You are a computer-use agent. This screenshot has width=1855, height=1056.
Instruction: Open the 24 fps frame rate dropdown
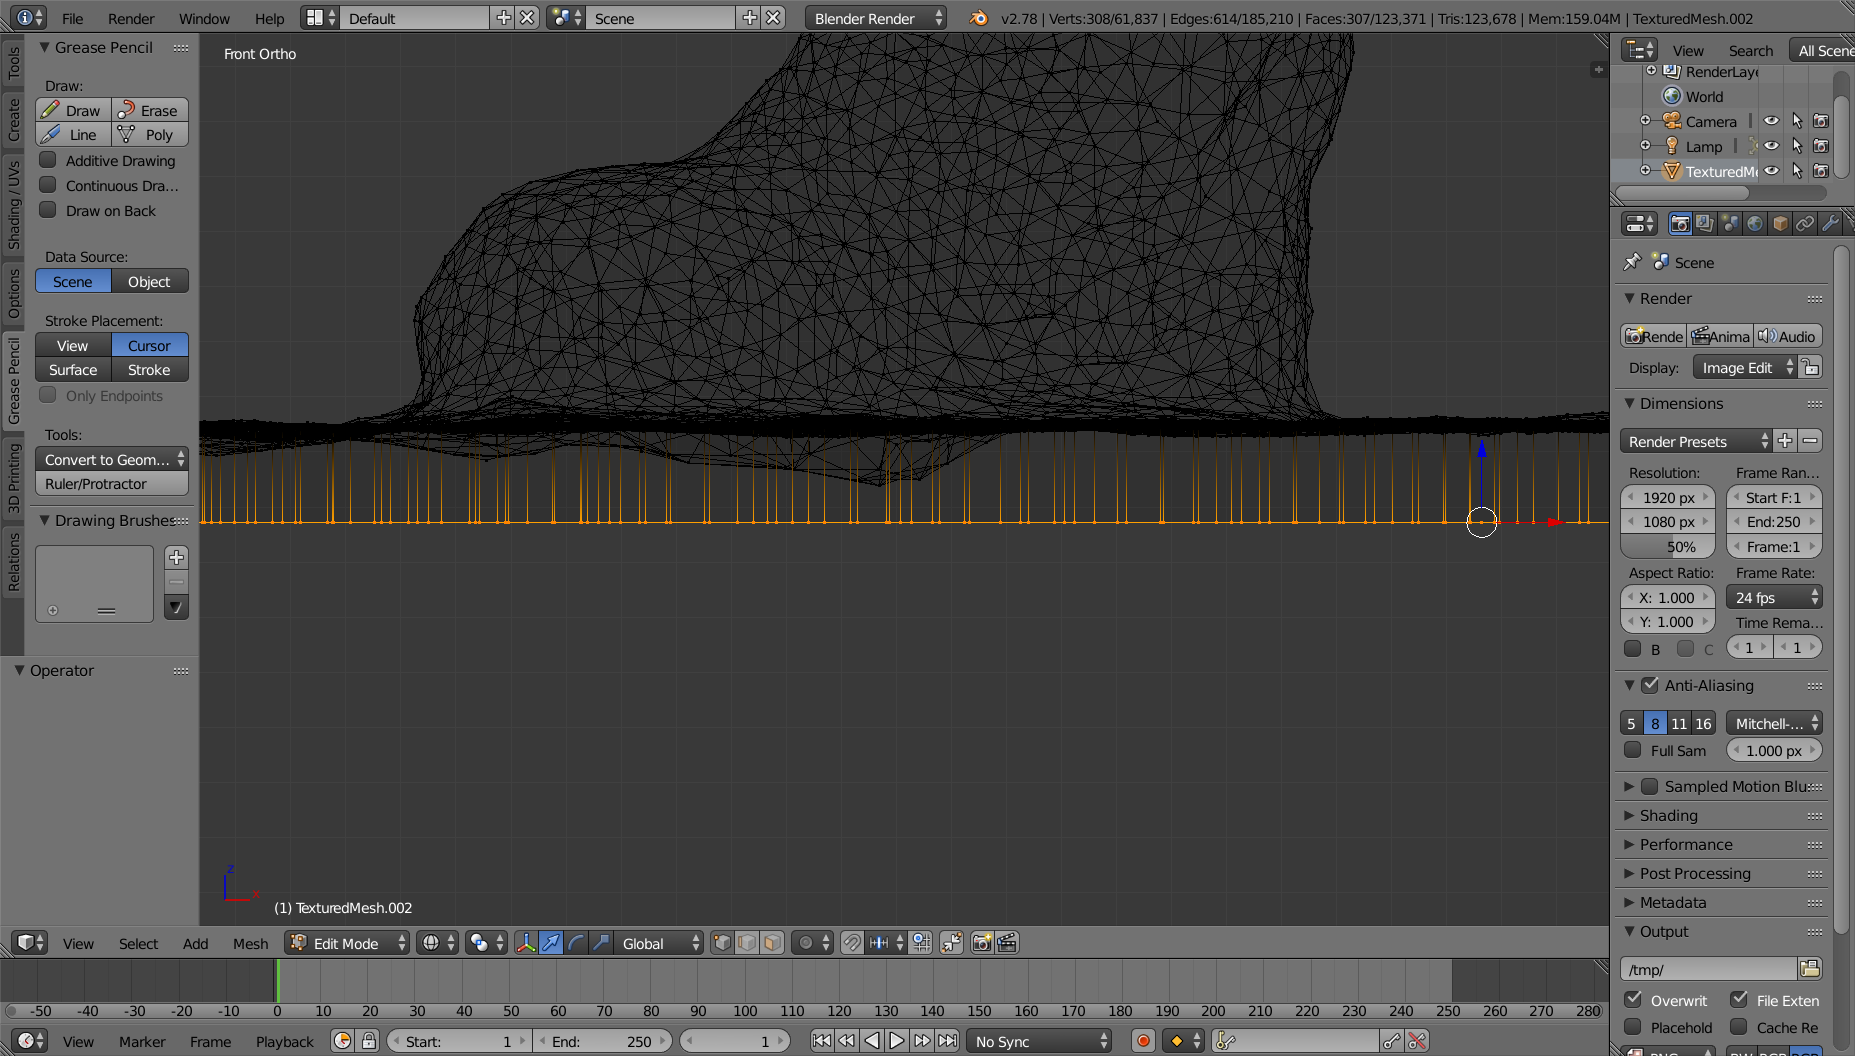point(1774,597)
